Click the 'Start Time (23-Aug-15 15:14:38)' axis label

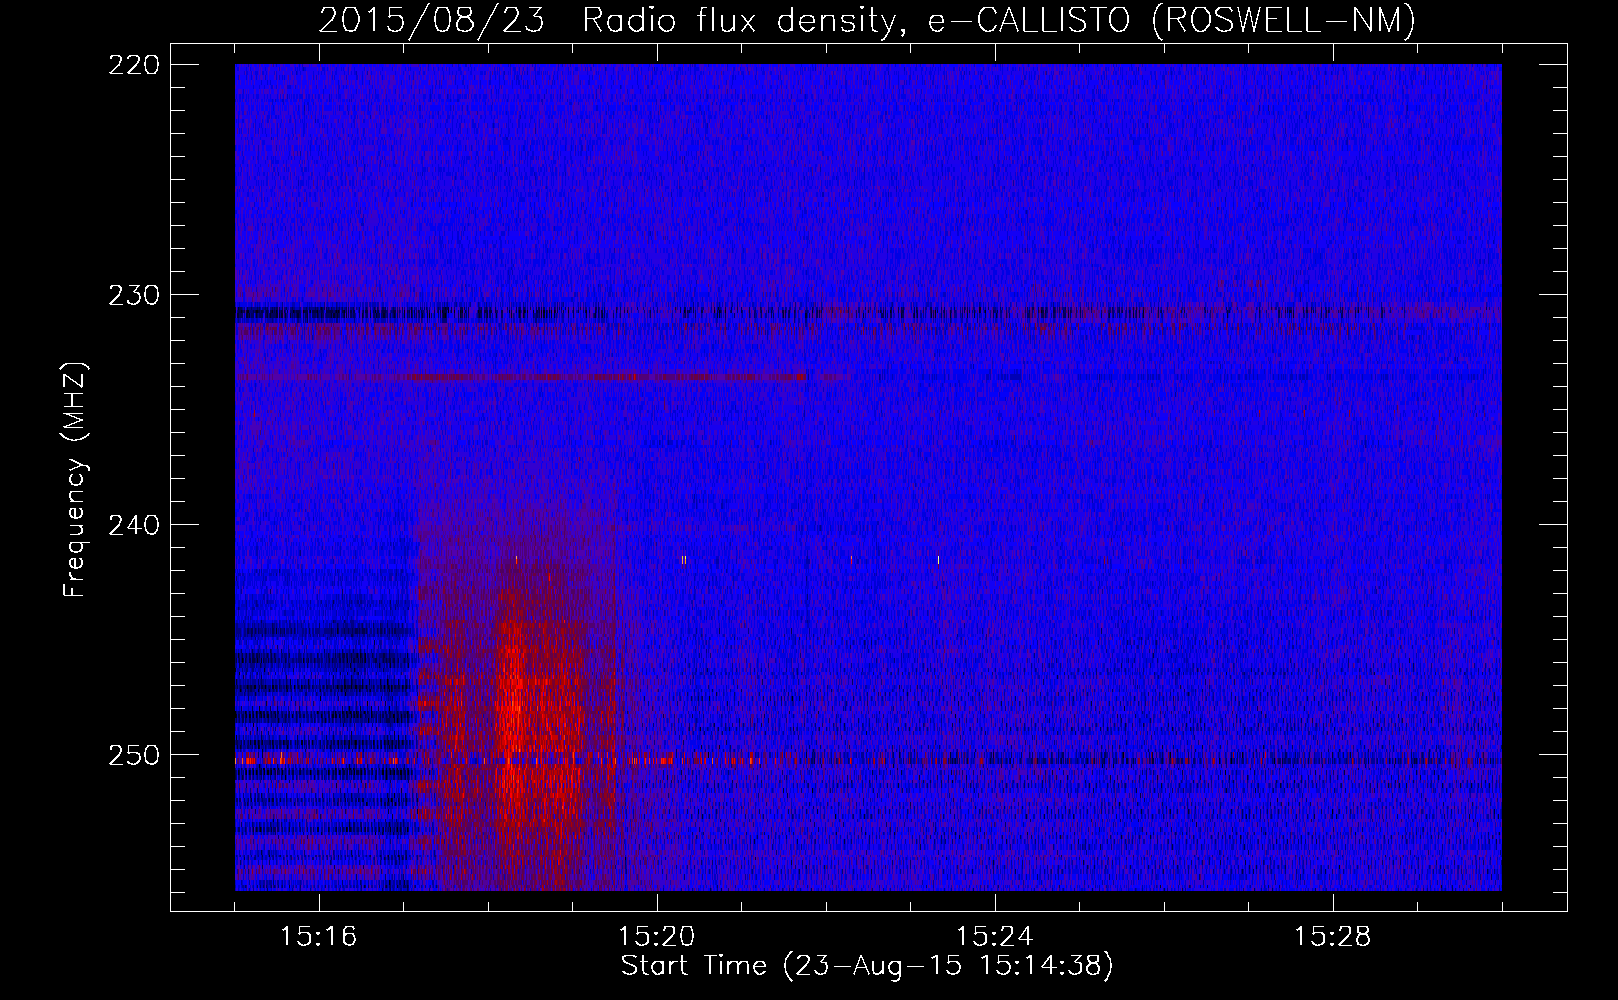pos(866,966)
